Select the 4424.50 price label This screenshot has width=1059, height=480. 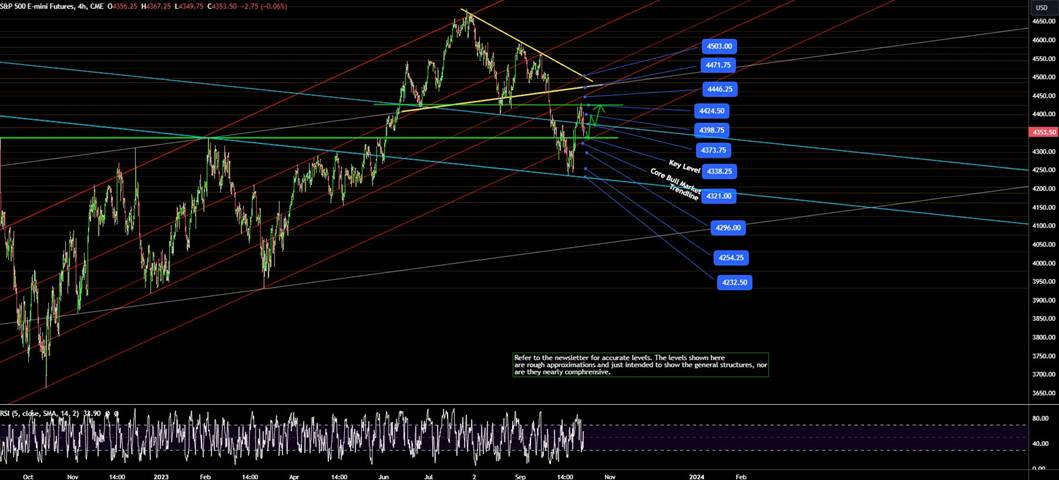tap(710, 111)
